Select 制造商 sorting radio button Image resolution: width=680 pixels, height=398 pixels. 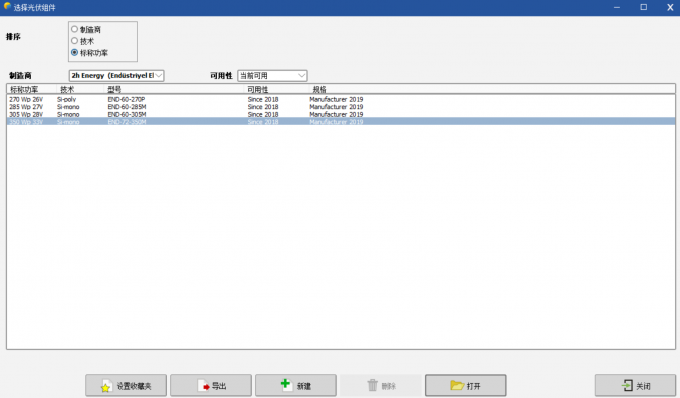(74, 29)
